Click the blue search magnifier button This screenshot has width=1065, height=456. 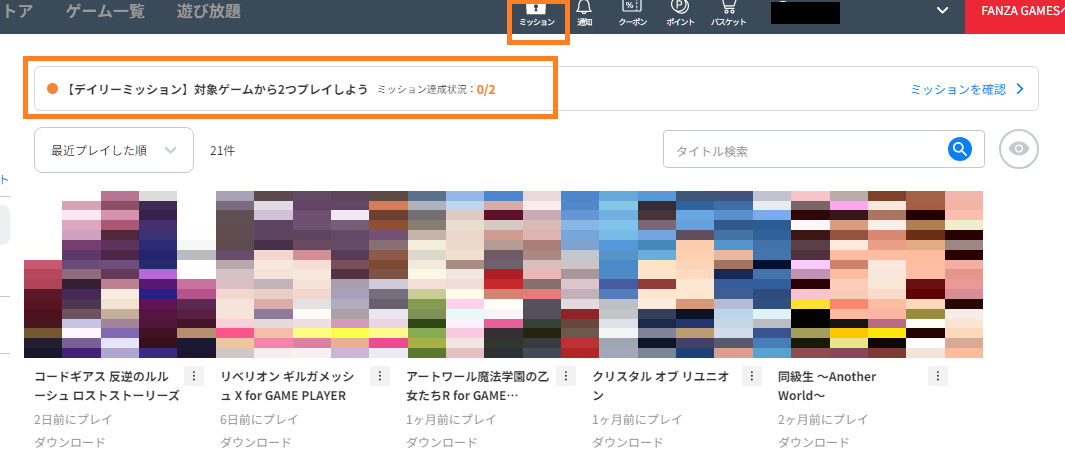960,149
